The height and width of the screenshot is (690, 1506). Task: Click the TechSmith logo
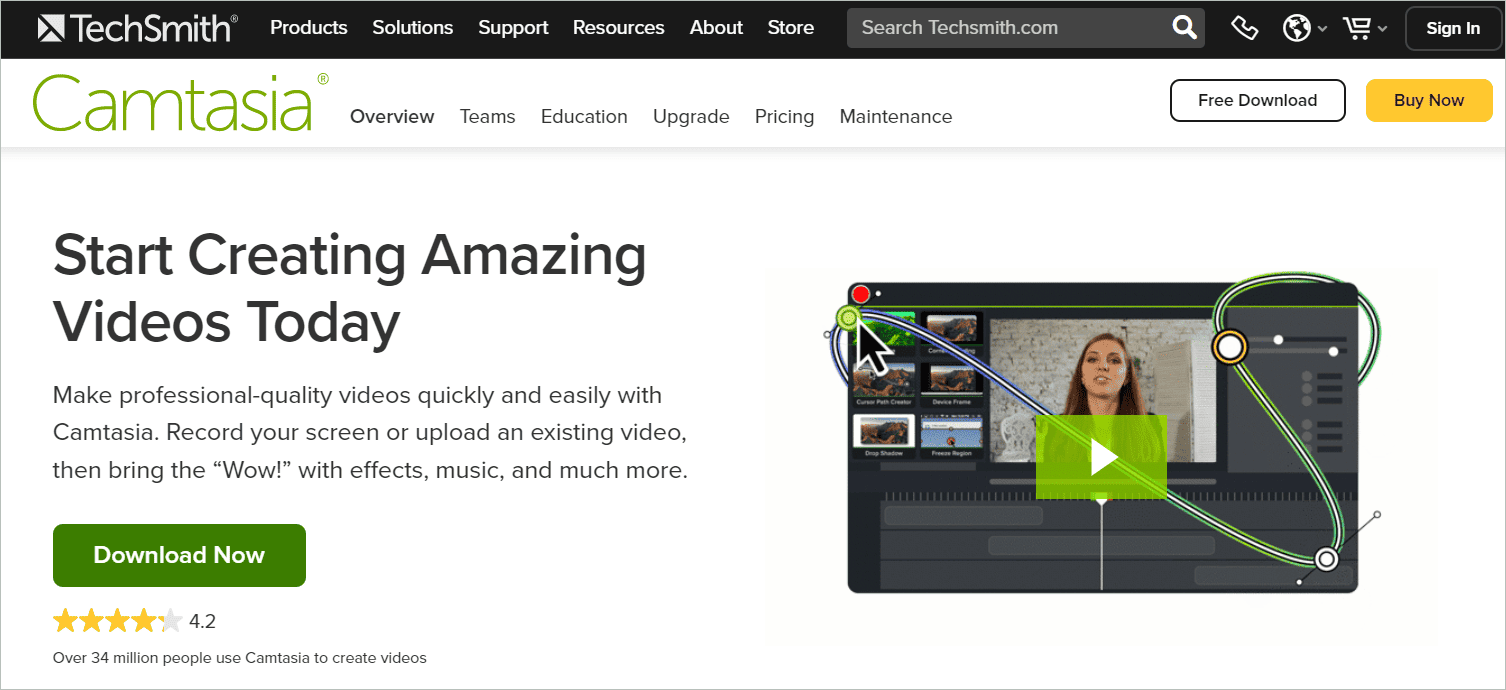click(x=136, y=28)
